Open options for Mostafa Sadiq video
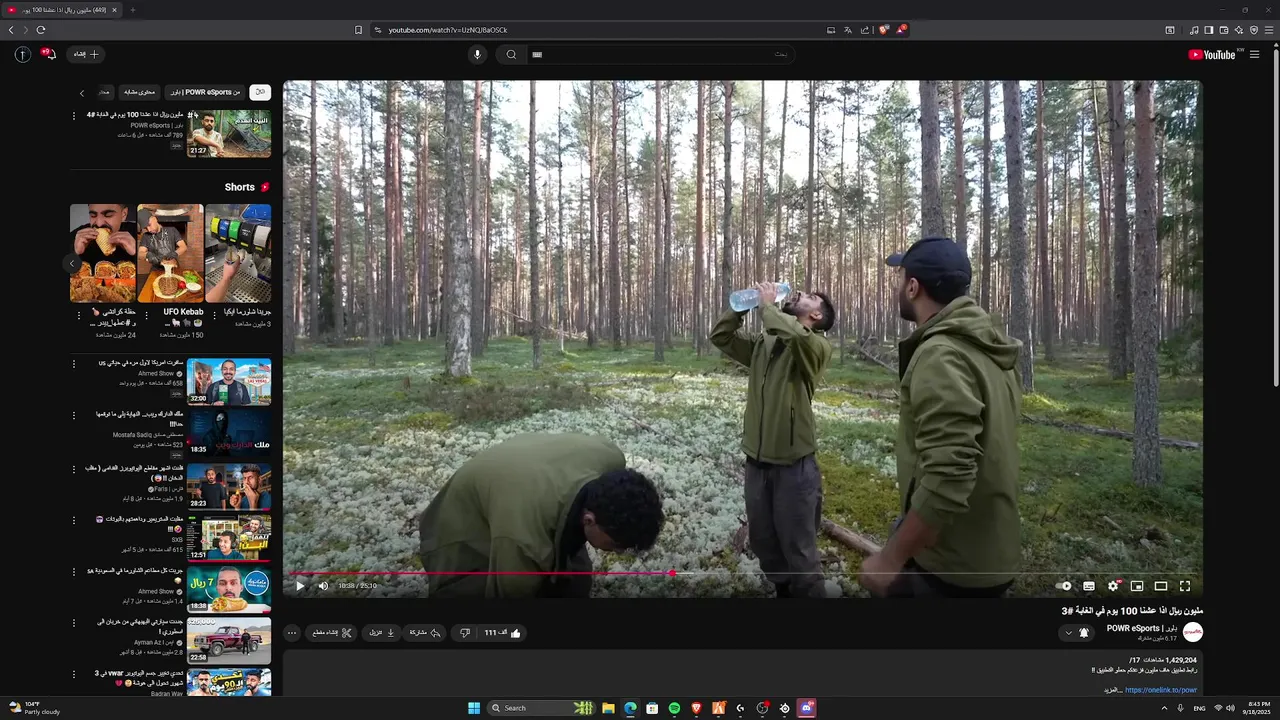The width and height of the screenshot is (1280, 720). pos(73,415)
